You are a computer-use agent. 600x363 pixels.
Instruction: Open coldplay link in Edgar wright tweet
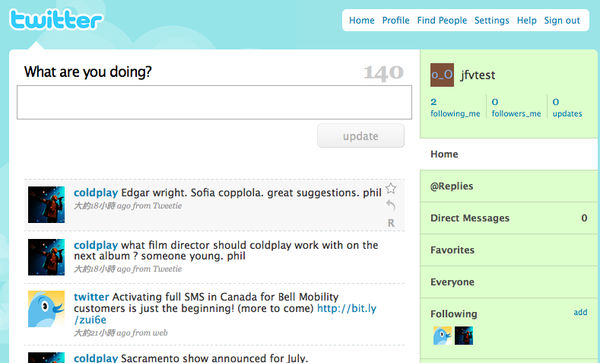(96, 193)
